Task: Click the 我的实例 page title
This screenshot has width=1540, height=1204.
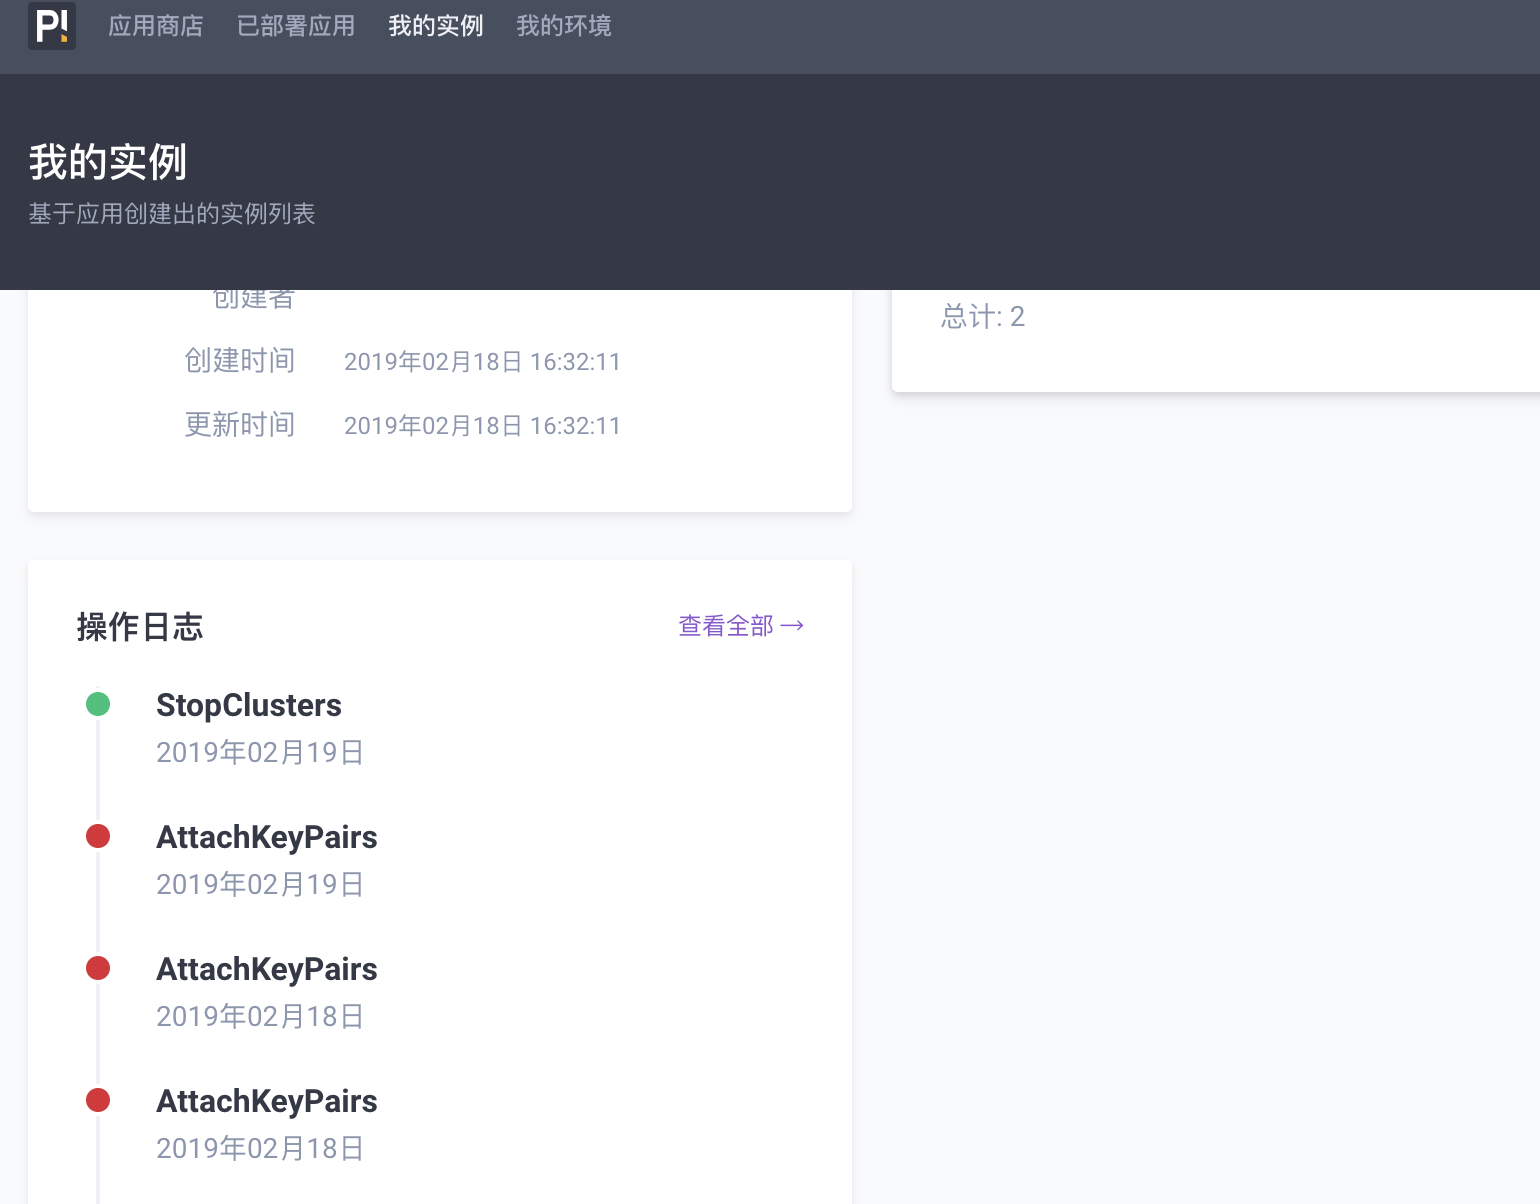Action: [x=108, y=162]
